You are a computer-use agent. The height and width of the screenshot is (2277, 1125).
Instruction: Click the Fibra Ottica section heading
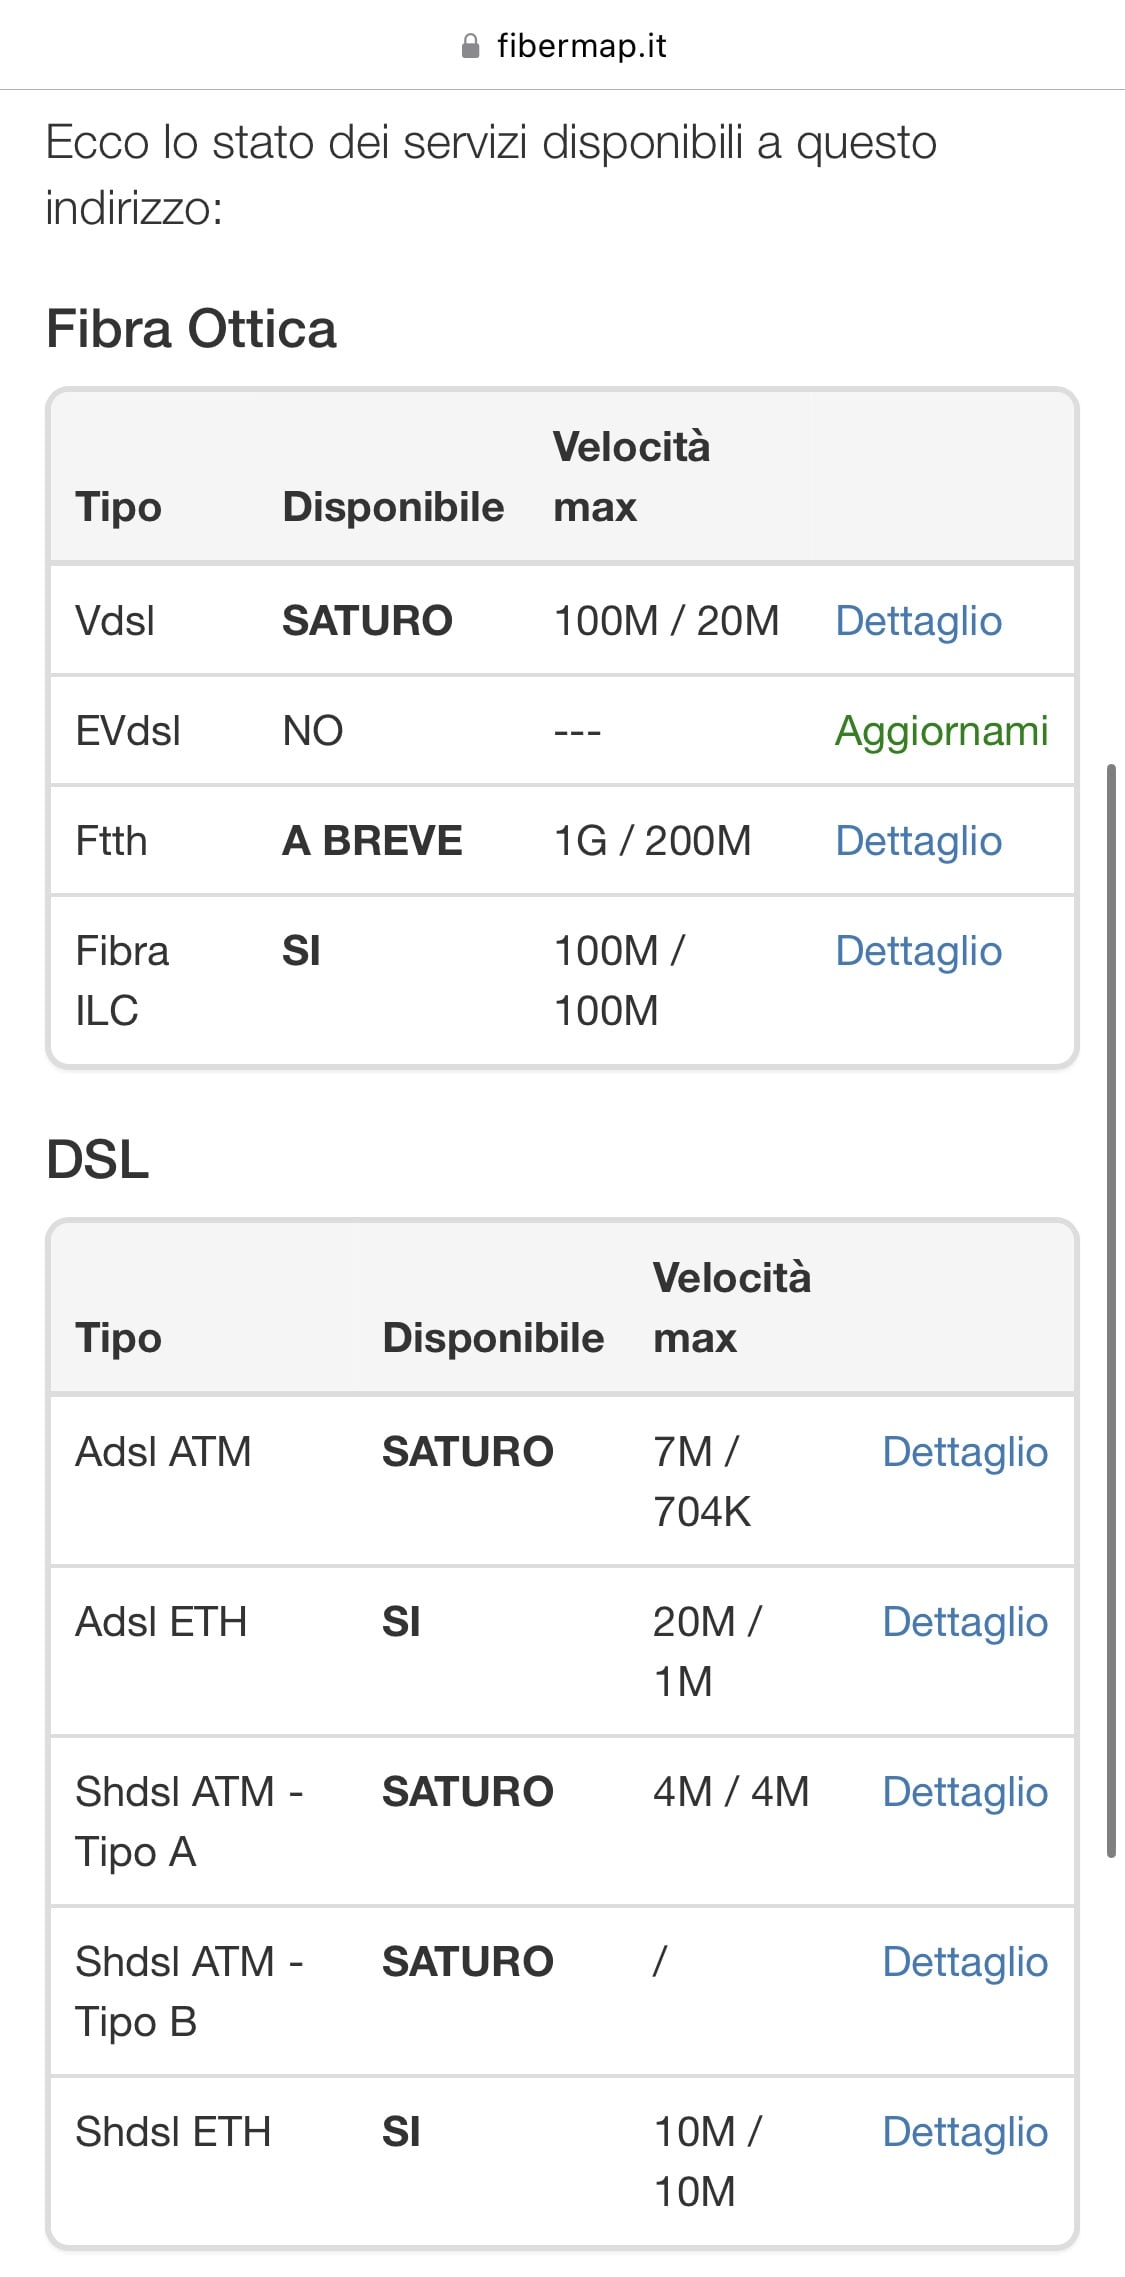[191, 329]
